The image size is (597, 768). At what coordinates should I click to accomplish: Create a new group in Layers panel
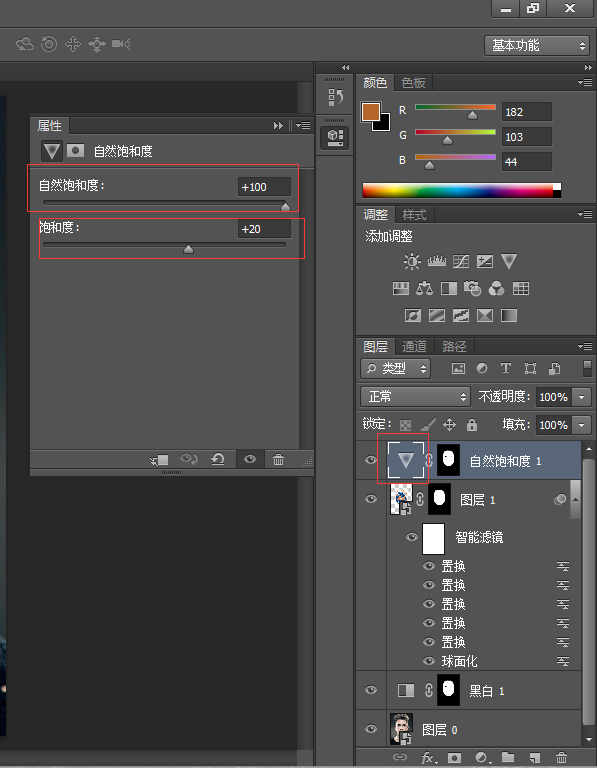tap(508, 757)
